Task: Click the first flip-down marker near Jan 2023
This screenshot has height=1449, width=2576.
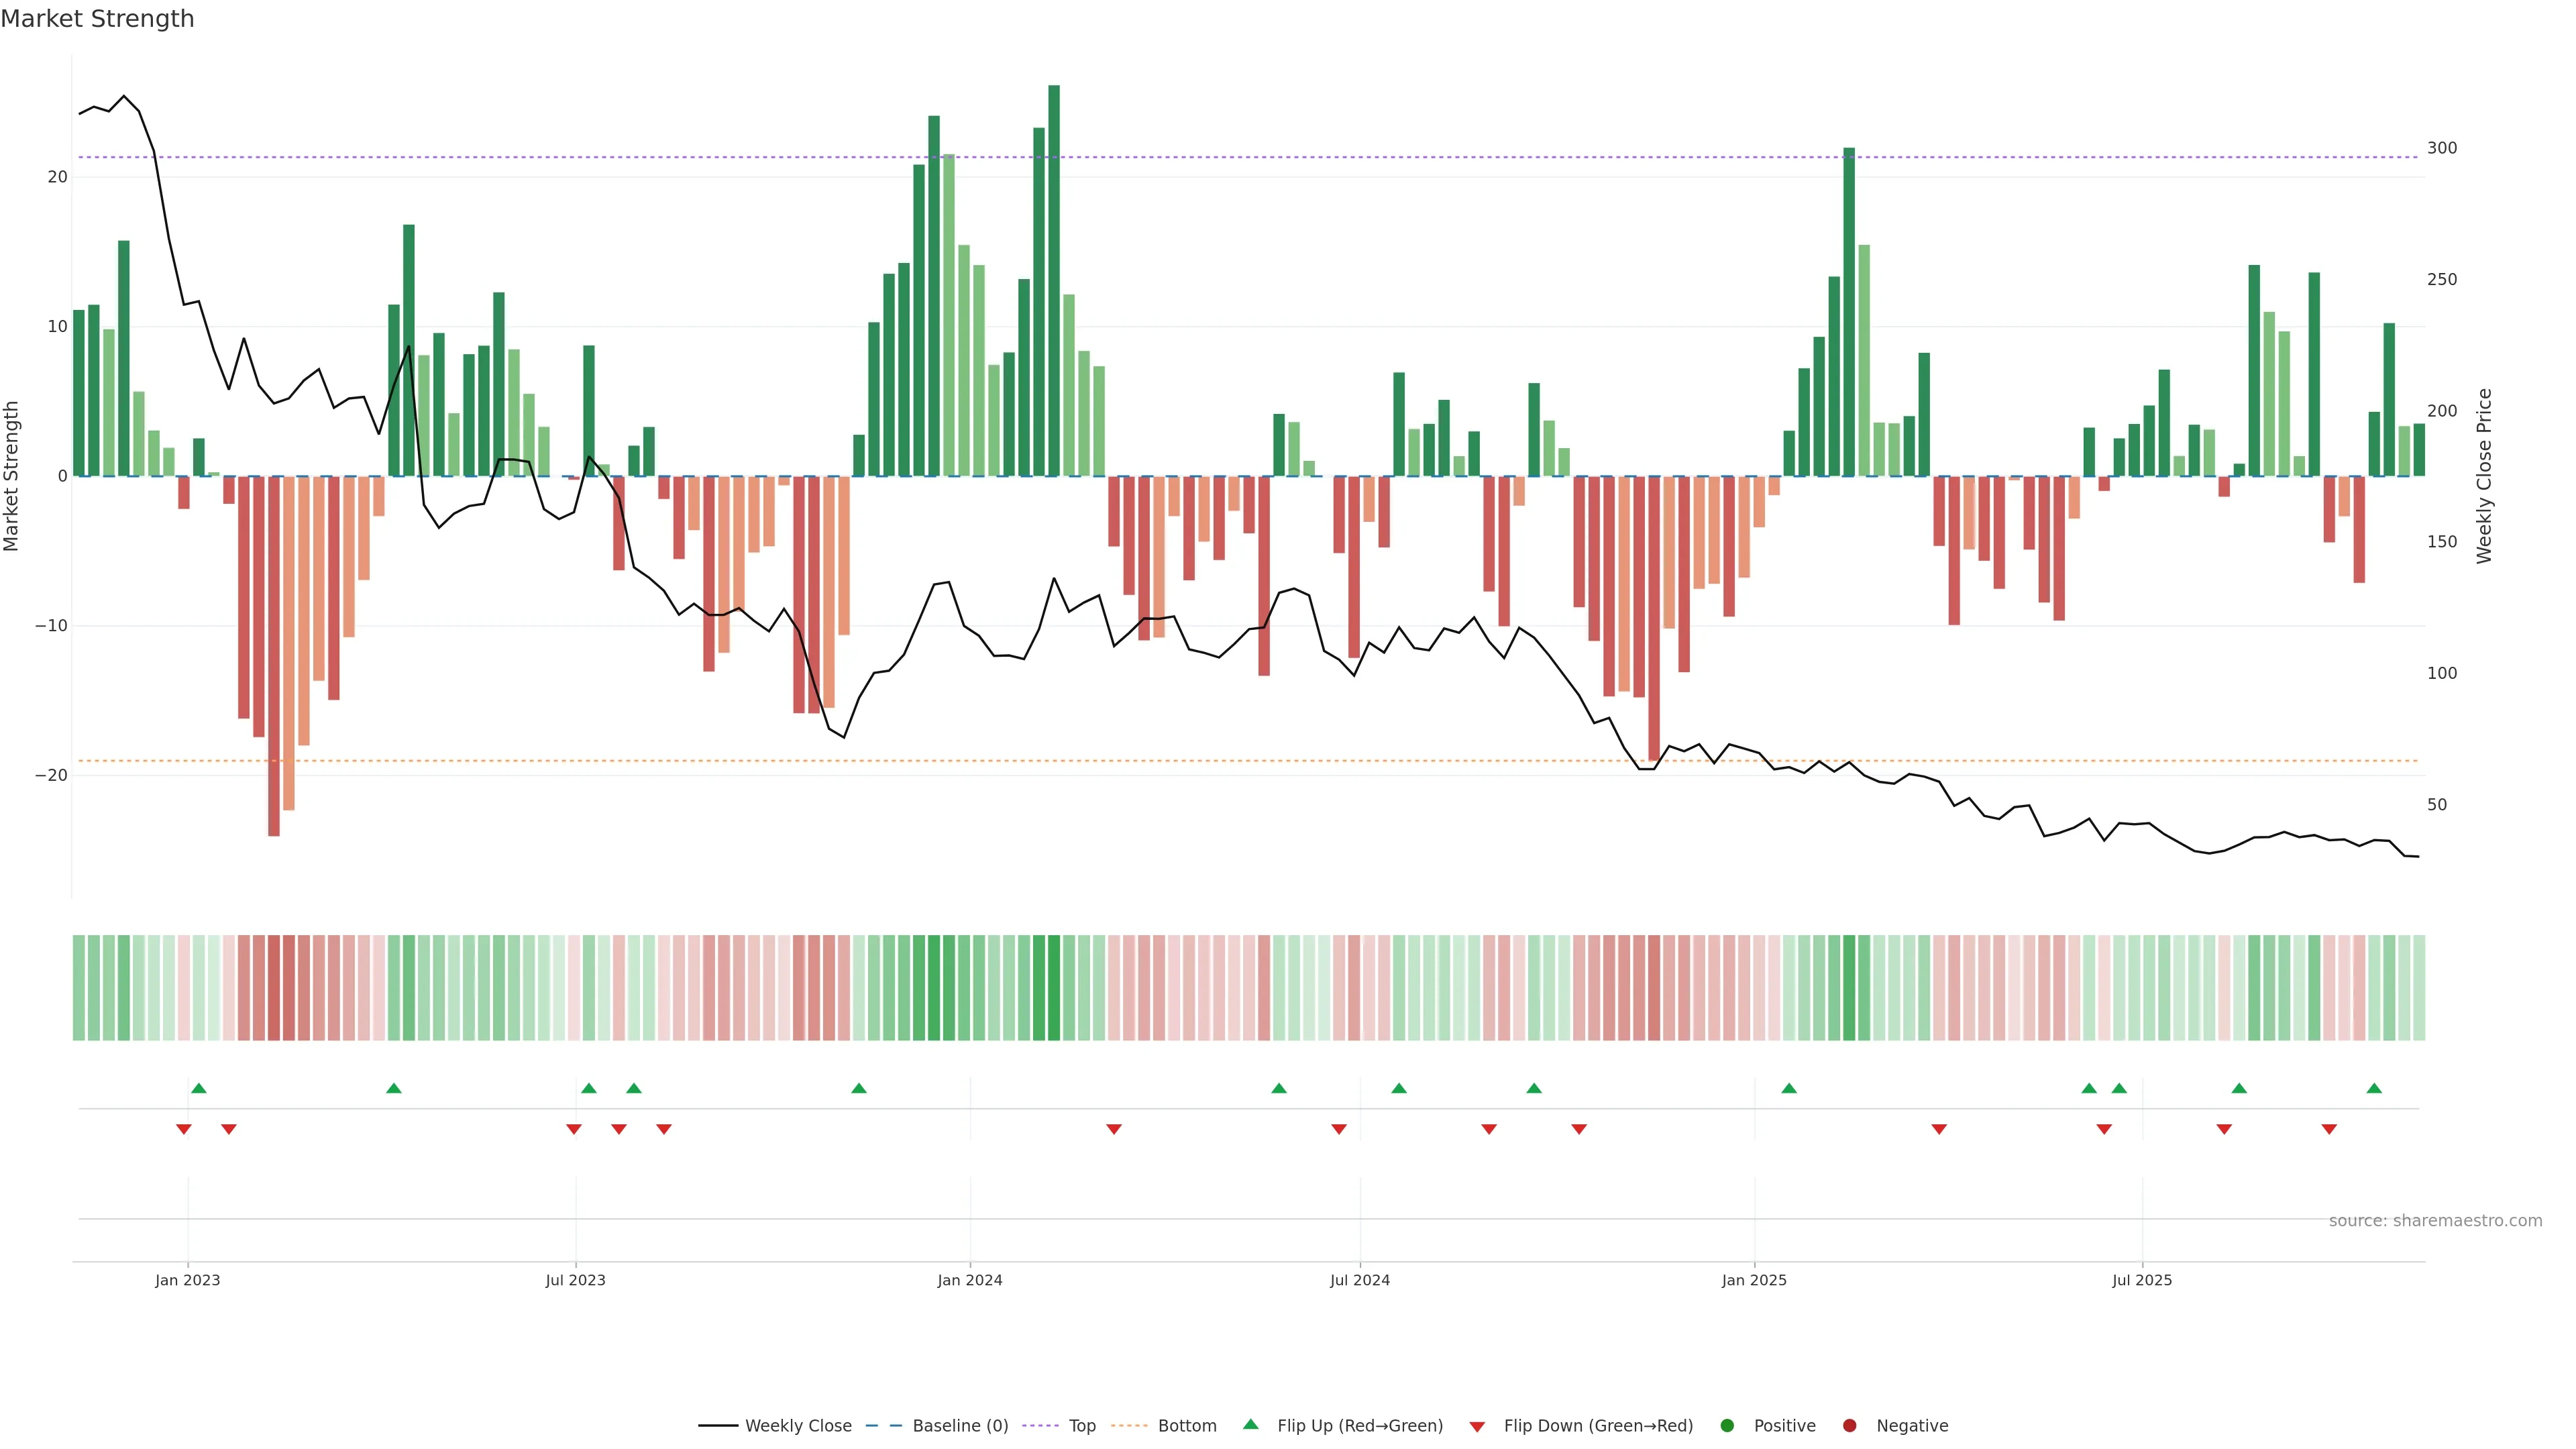Action: pos(184,1129)
